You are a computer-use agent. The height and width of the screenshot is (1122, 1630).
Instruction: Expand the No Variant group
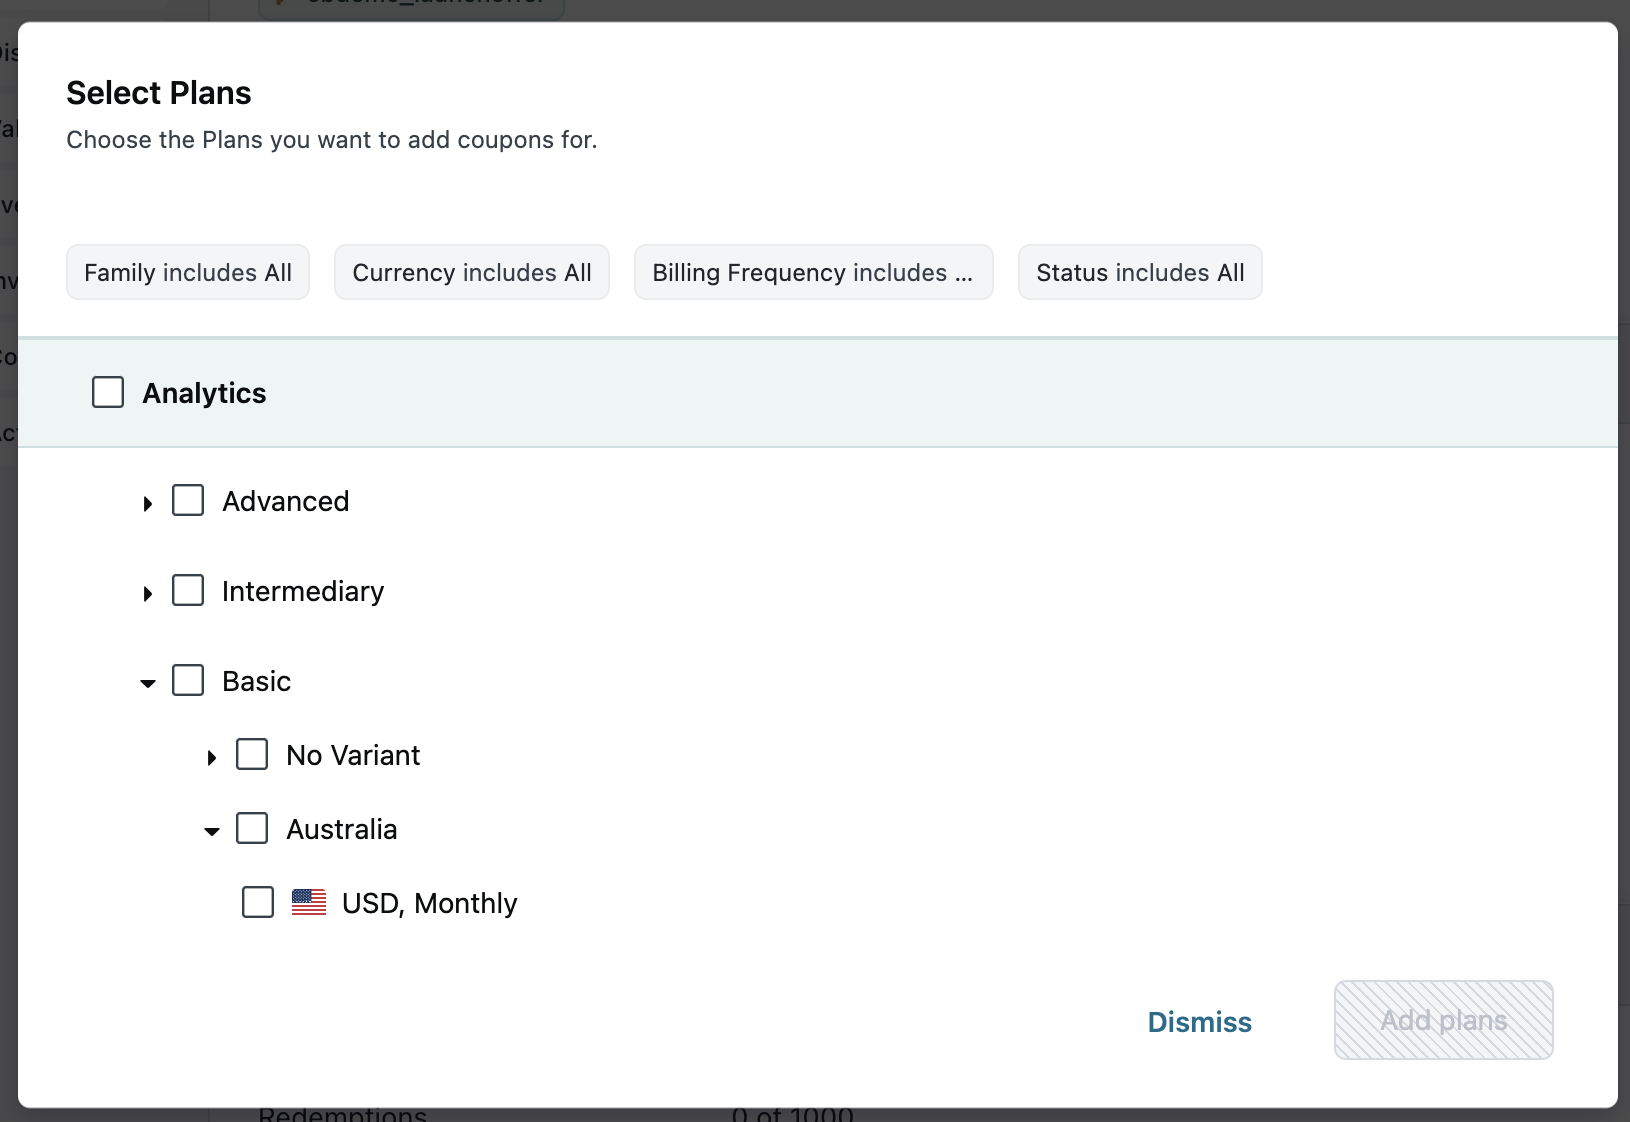212,757
